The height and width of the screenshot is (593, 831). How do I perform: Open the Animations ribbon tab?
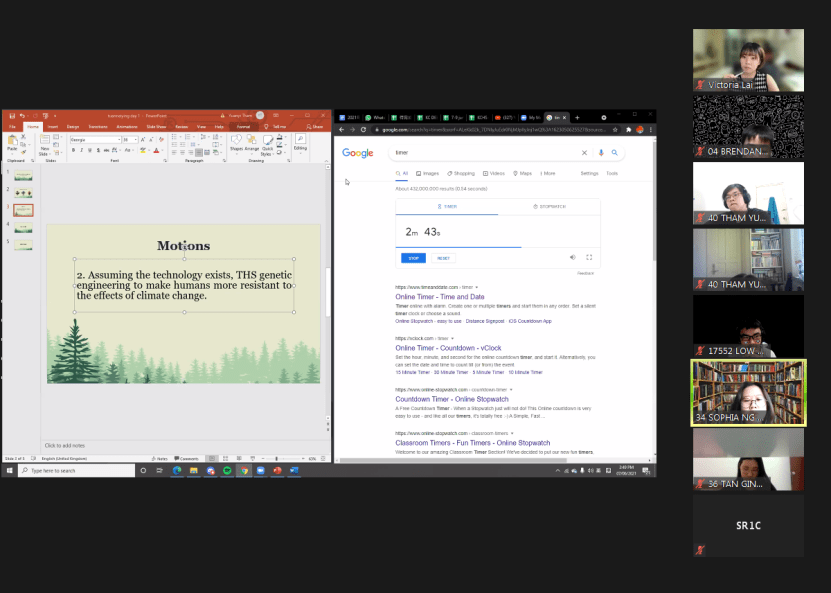point(127,127)
